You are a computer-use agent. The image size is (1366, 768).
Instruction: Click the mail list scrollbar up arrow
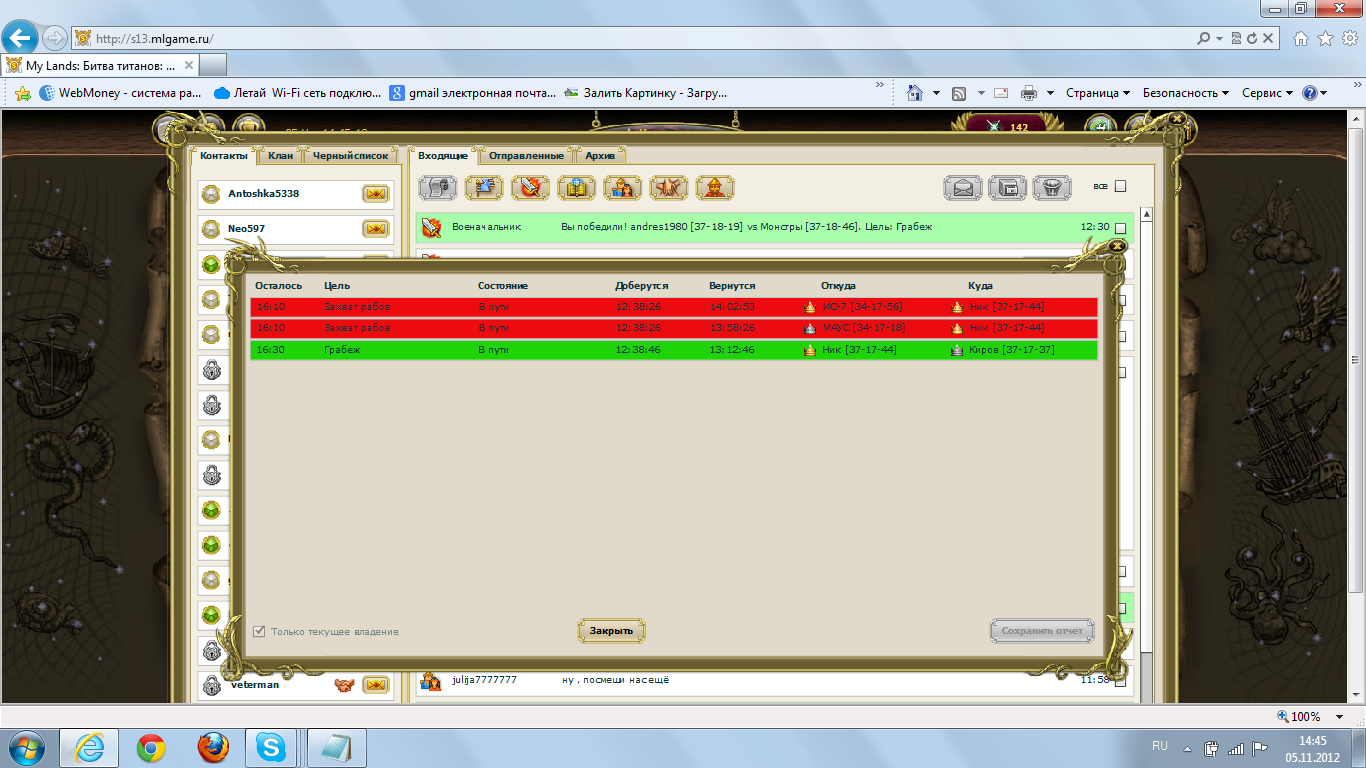click(x=1146, y=214)
